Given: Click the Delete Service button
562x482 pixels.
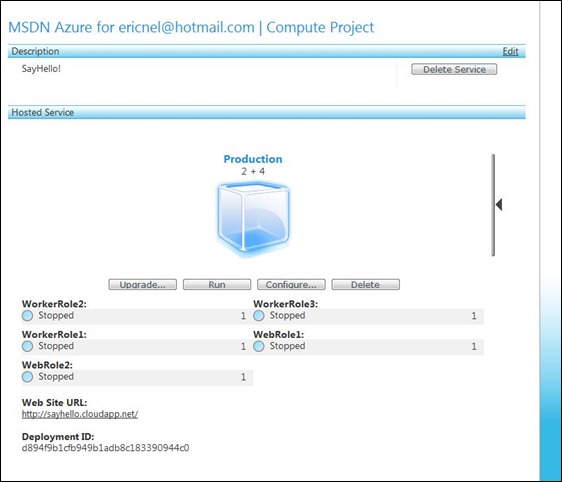Looking at the screenshot, I should [x=454, y=69].
